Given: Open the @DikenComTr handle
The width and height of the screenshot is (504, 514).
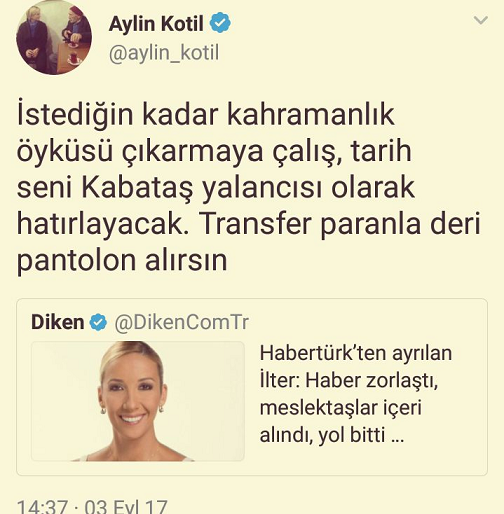Looking at the screenshot, I should (x=182, y=322).
